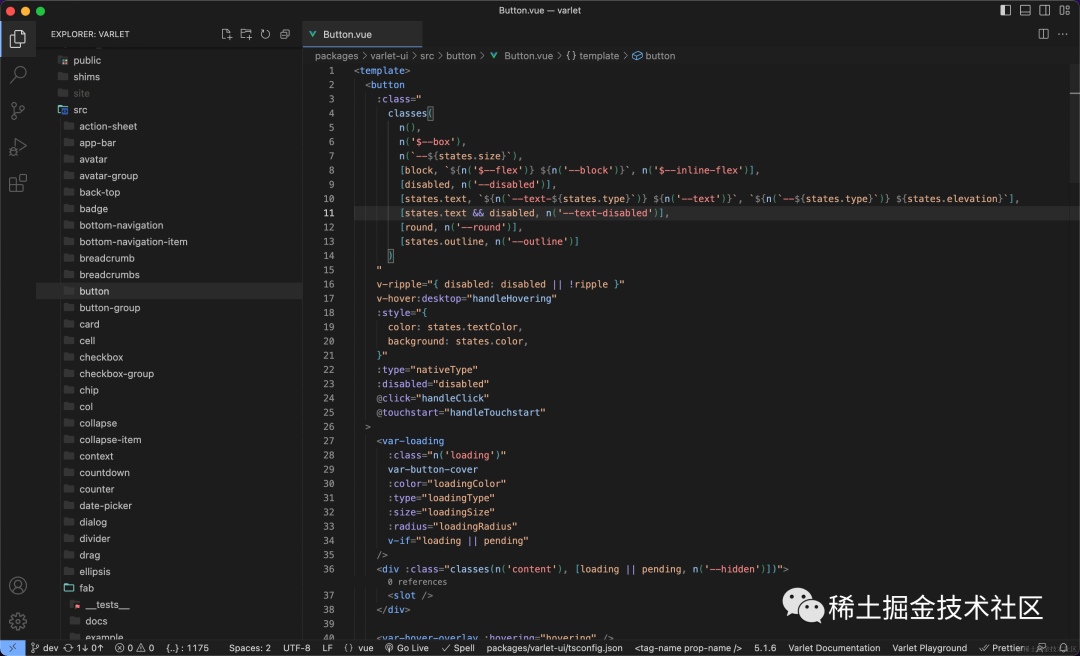Click the 5.1.6 version in status bar
This screenshot has width=1080, height=656.
click(x=765, y=648)
